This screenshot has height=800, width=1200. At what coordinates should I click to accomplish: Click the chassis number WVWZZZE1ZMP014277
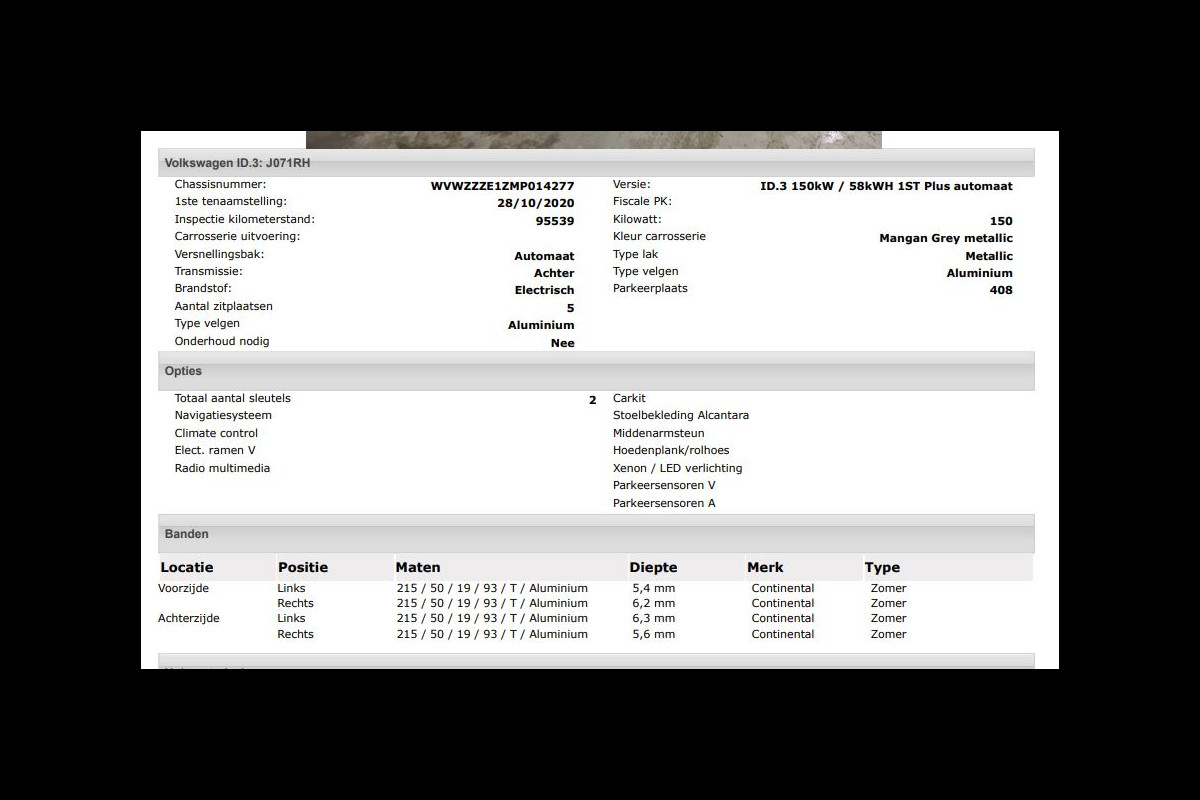pyautogui.click(x=502, y=186)
